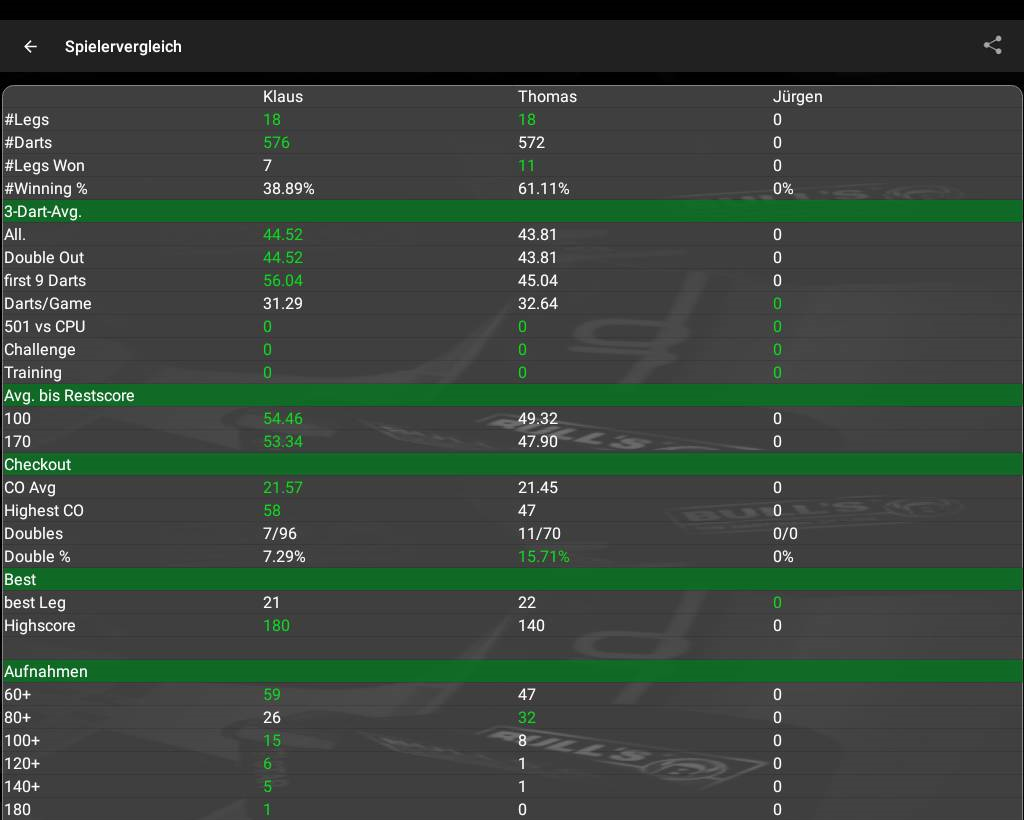Screen dimensions: 1024x825
Task: Select the 3-Dart-Avg. section header
Action: 43,212
